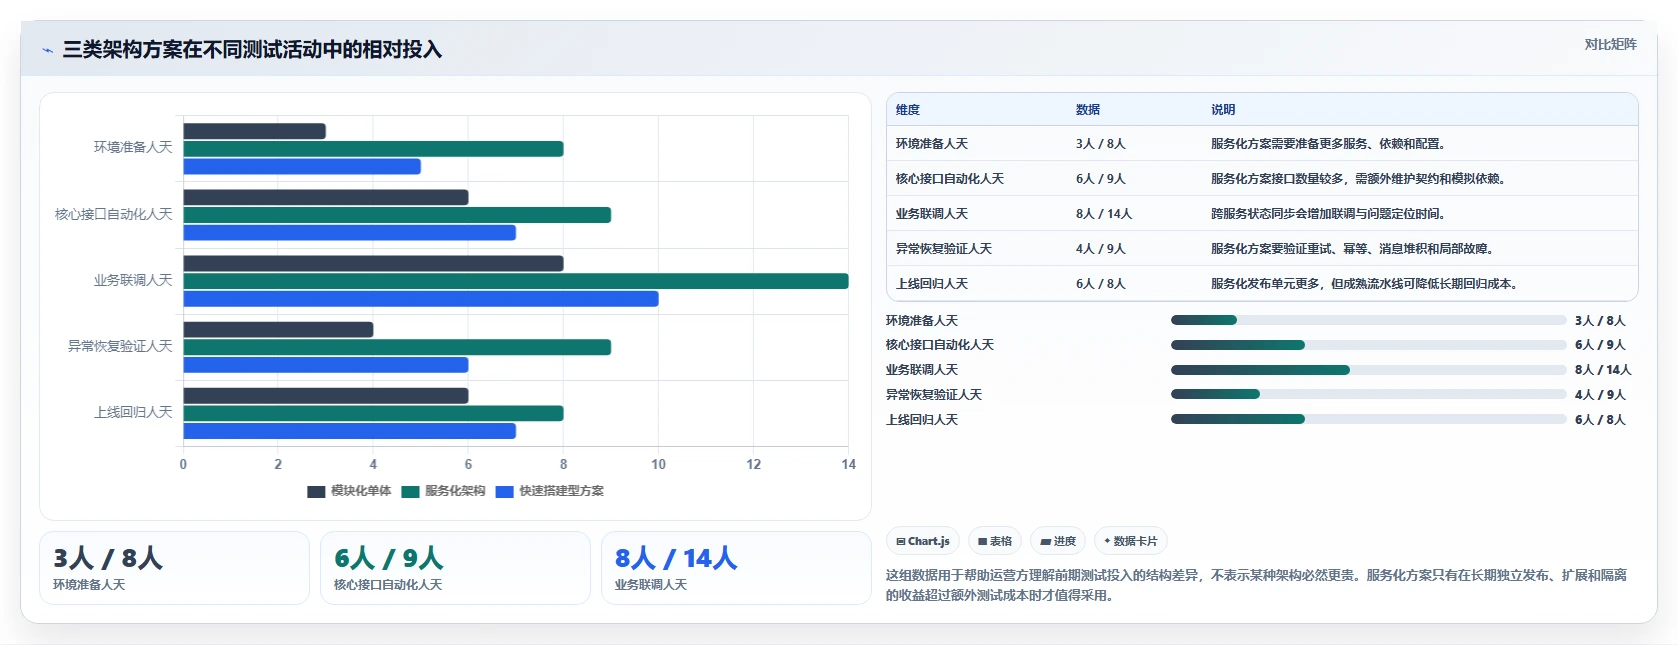
Task: Select the 表格 tag chip
Action: pyautogui.click(x=995, y=541)
